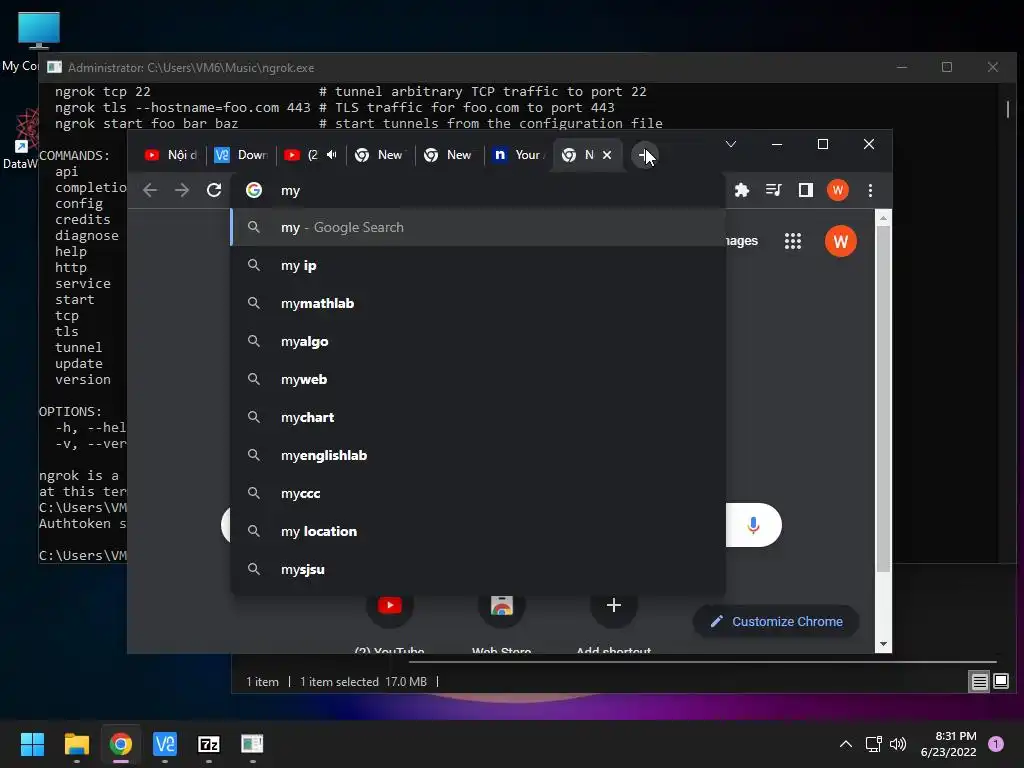Click the ngrok console title bar icon
The width and height of the screenshot is (1024, 768).
click(54, 67)
